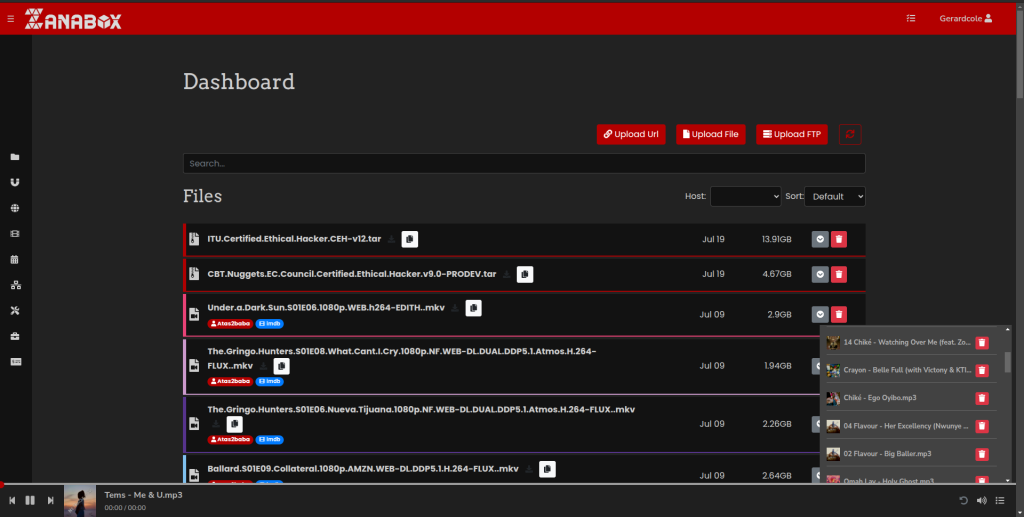Delete the Under.a.Dark.Sun file

point(839,315)
